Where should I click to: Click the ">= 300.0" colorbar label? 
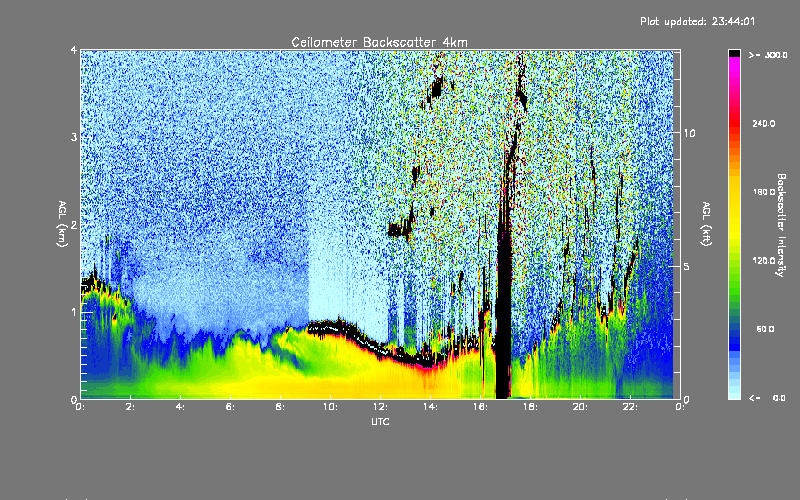click(768, 55)
